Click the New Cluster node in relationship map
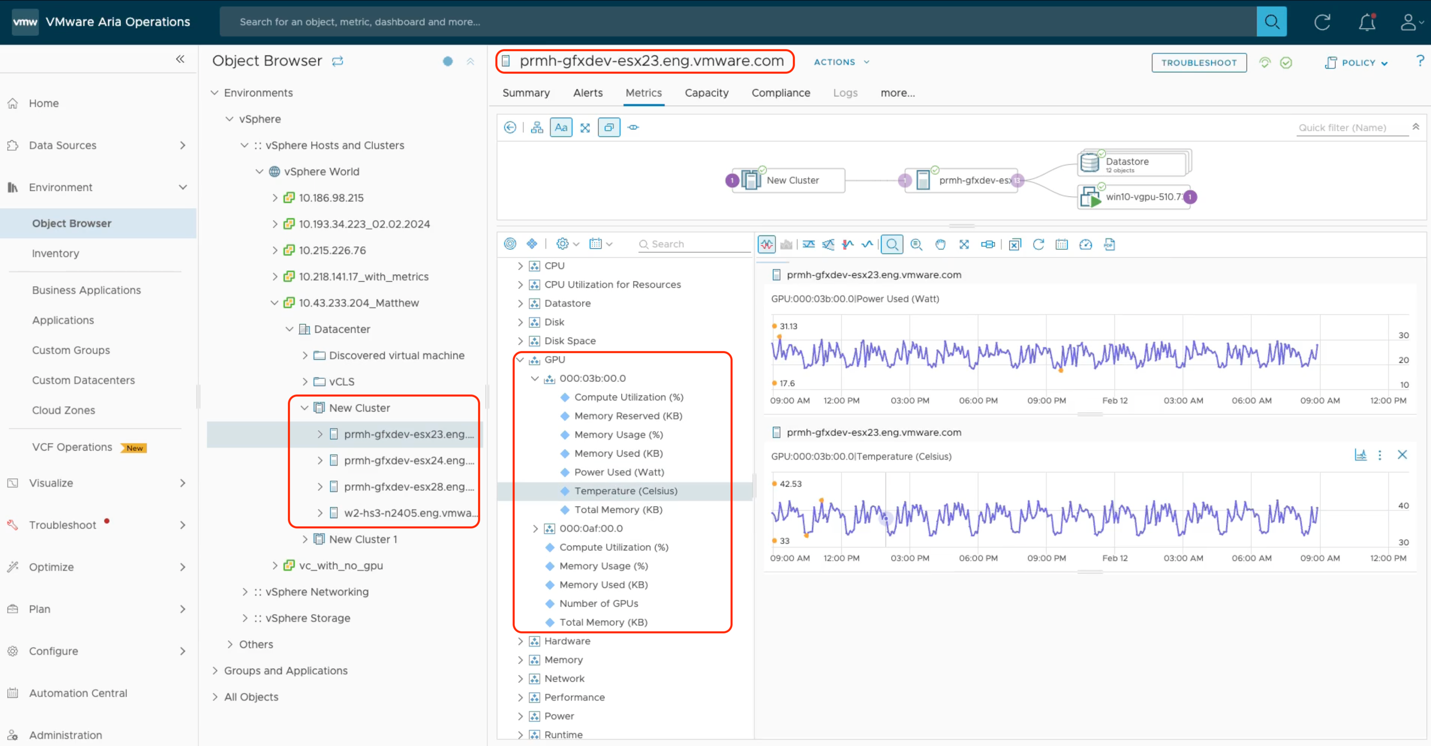 point(793,180)
